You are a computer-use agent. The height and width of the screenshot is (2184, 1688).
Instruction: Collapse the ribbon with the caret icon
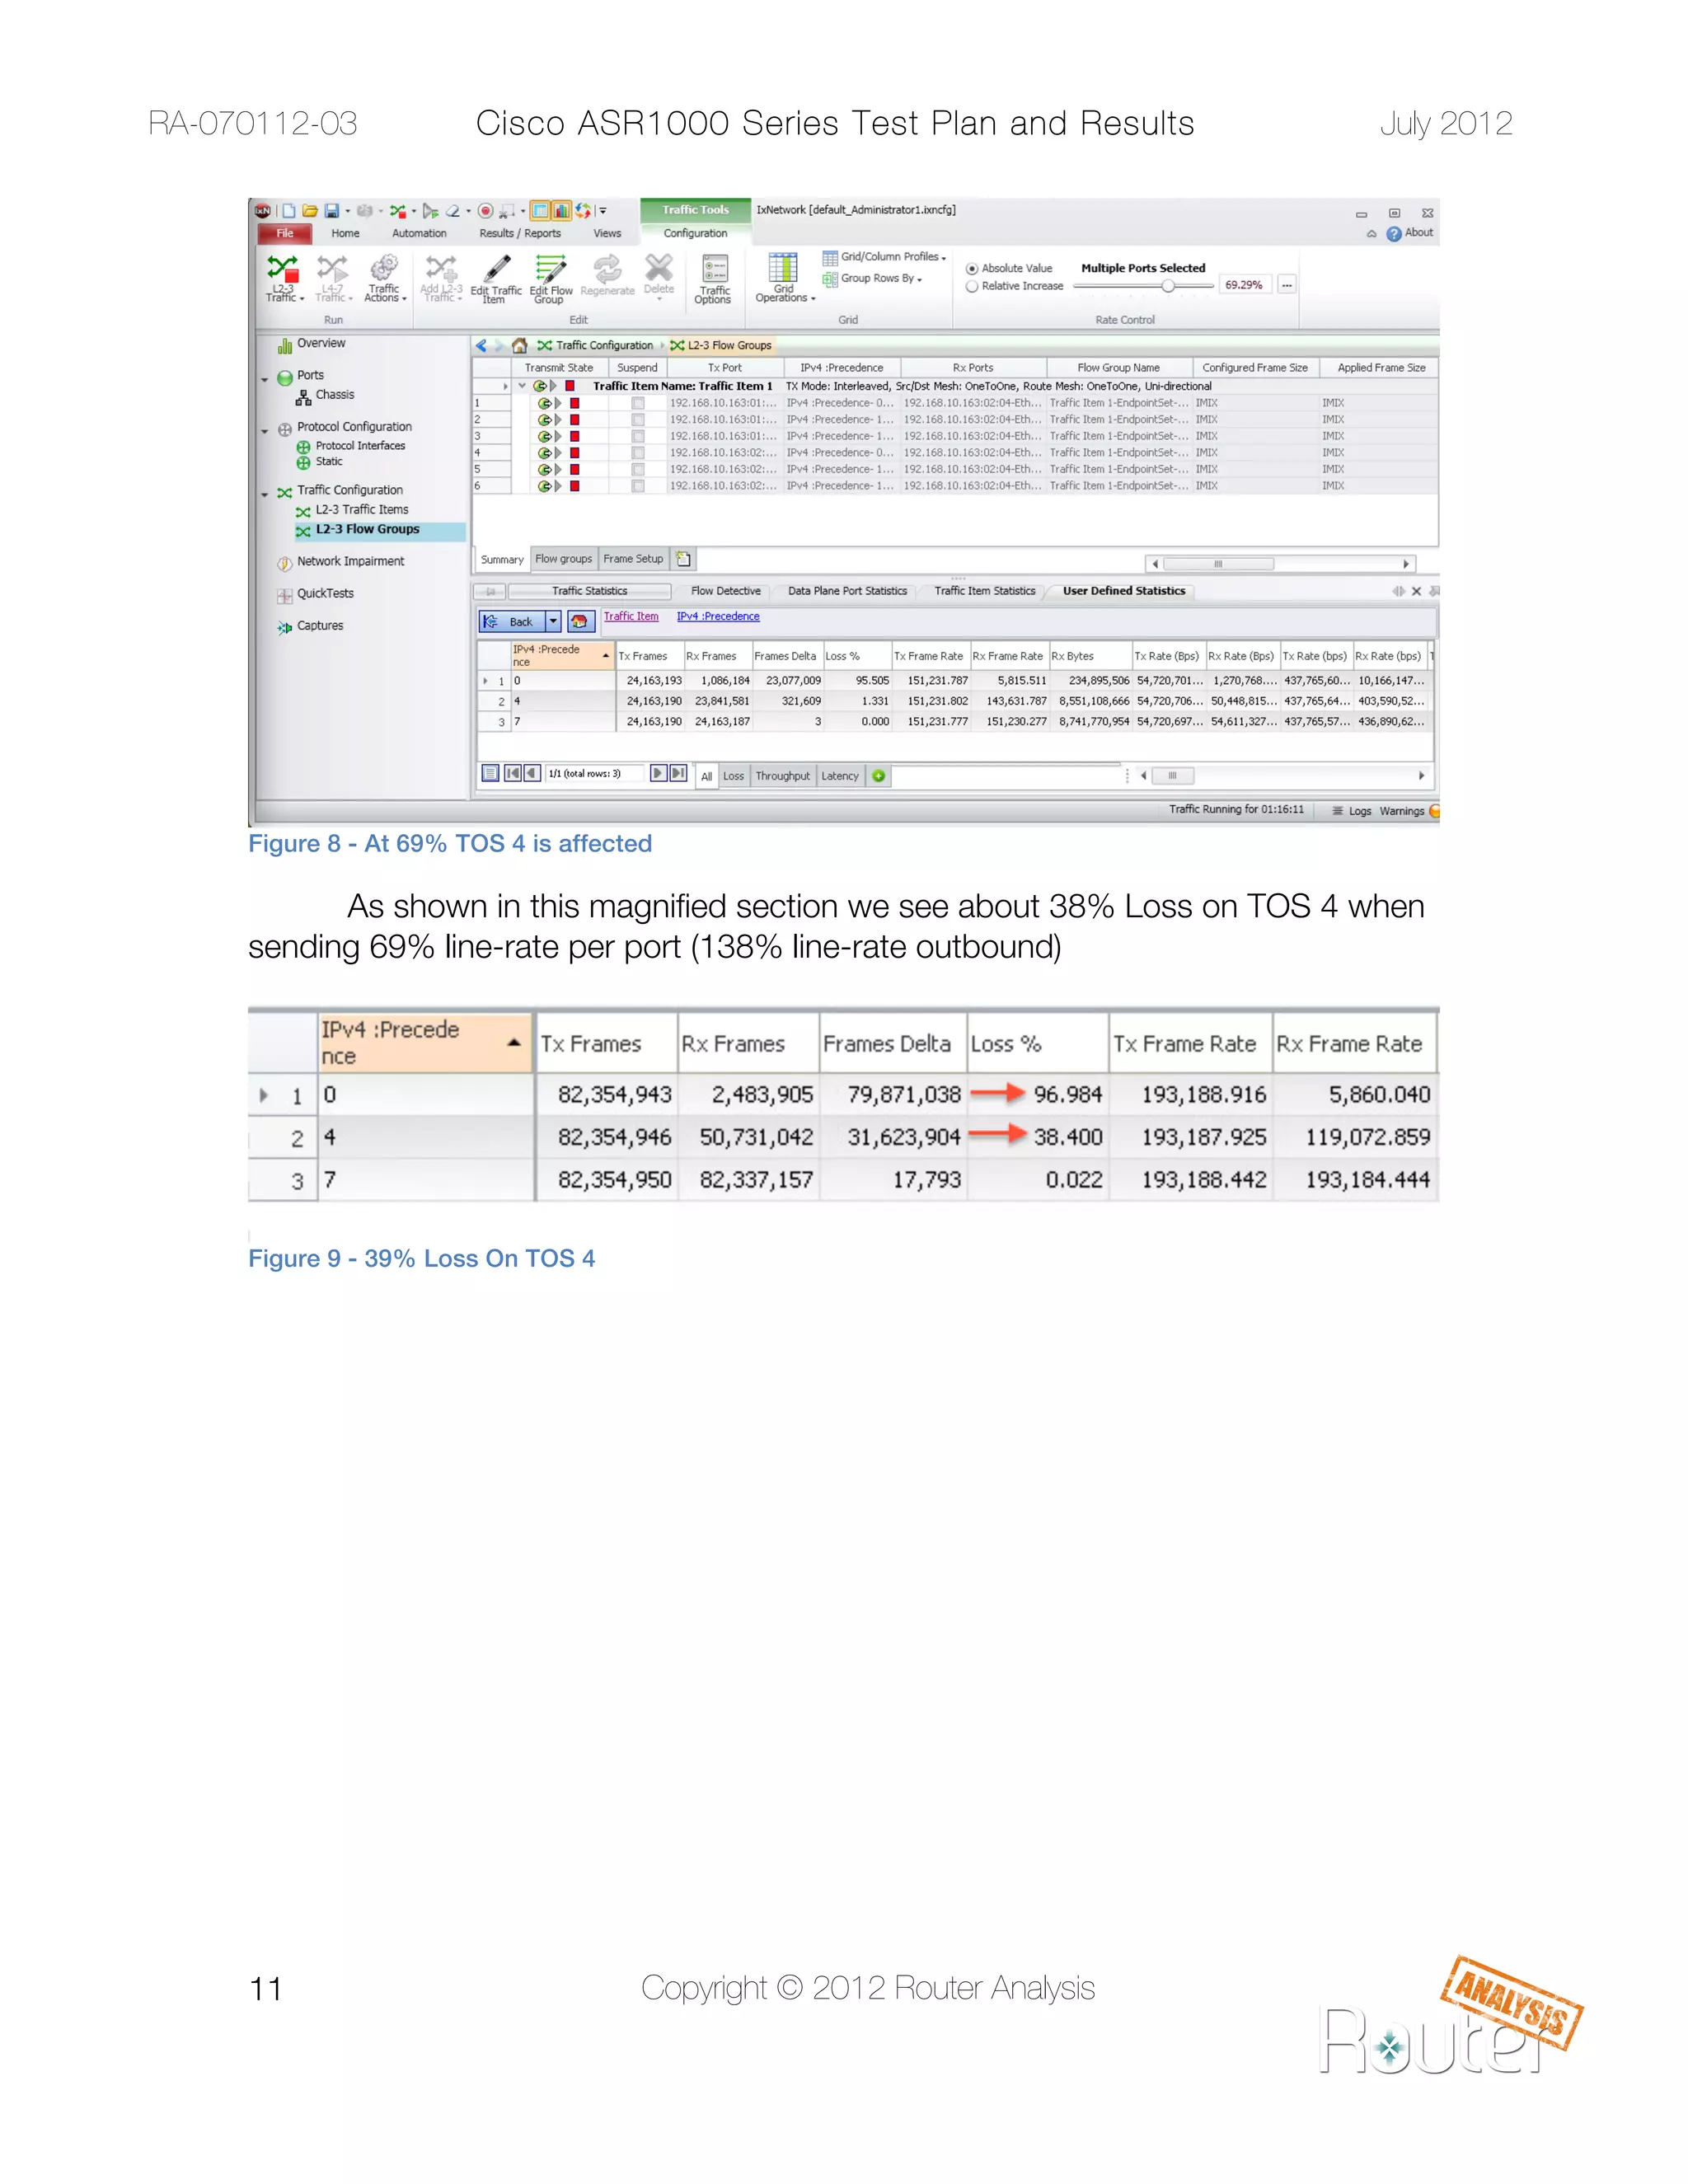pos(1371,234)
